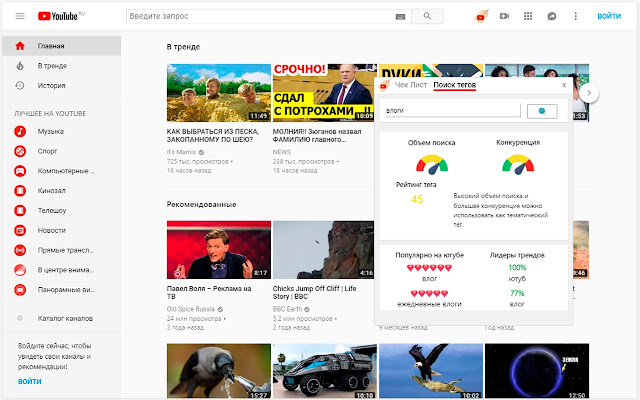
Task: Click the В тренде flame icon
Action: click(20, 66)
